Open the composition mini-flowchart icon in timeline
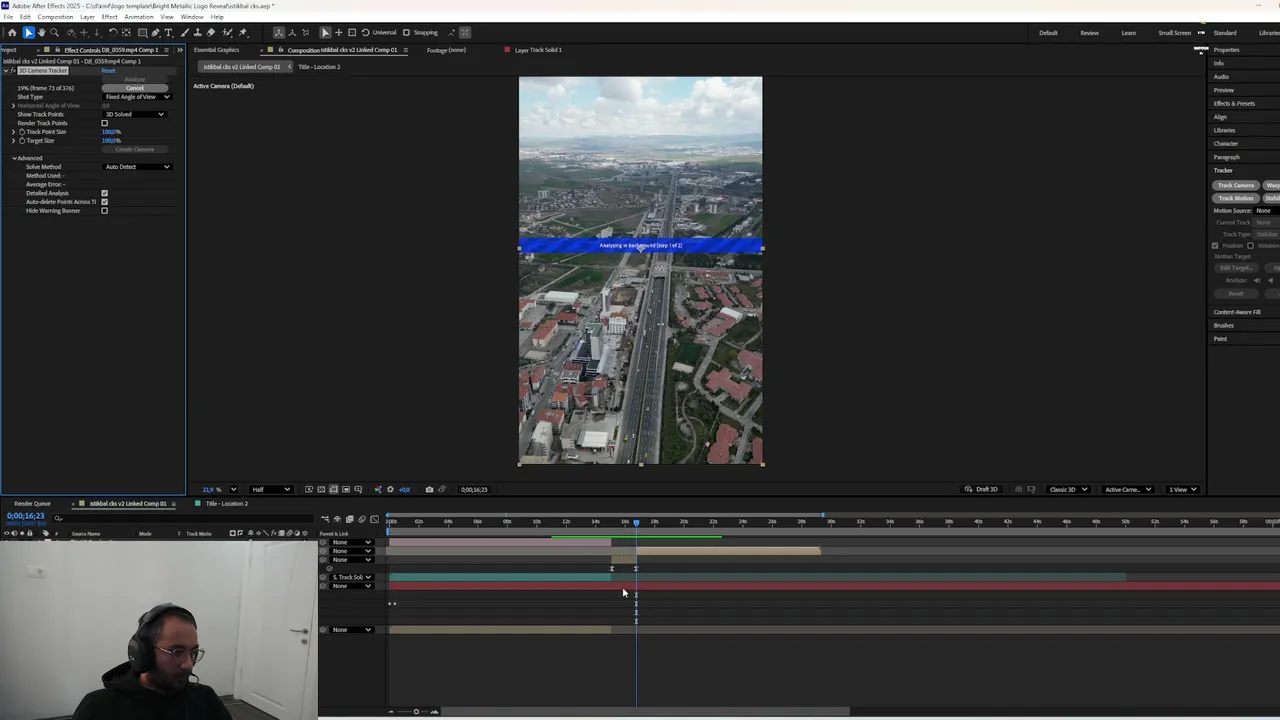Viewport: 1280px width, 720px height. point(325,519)
